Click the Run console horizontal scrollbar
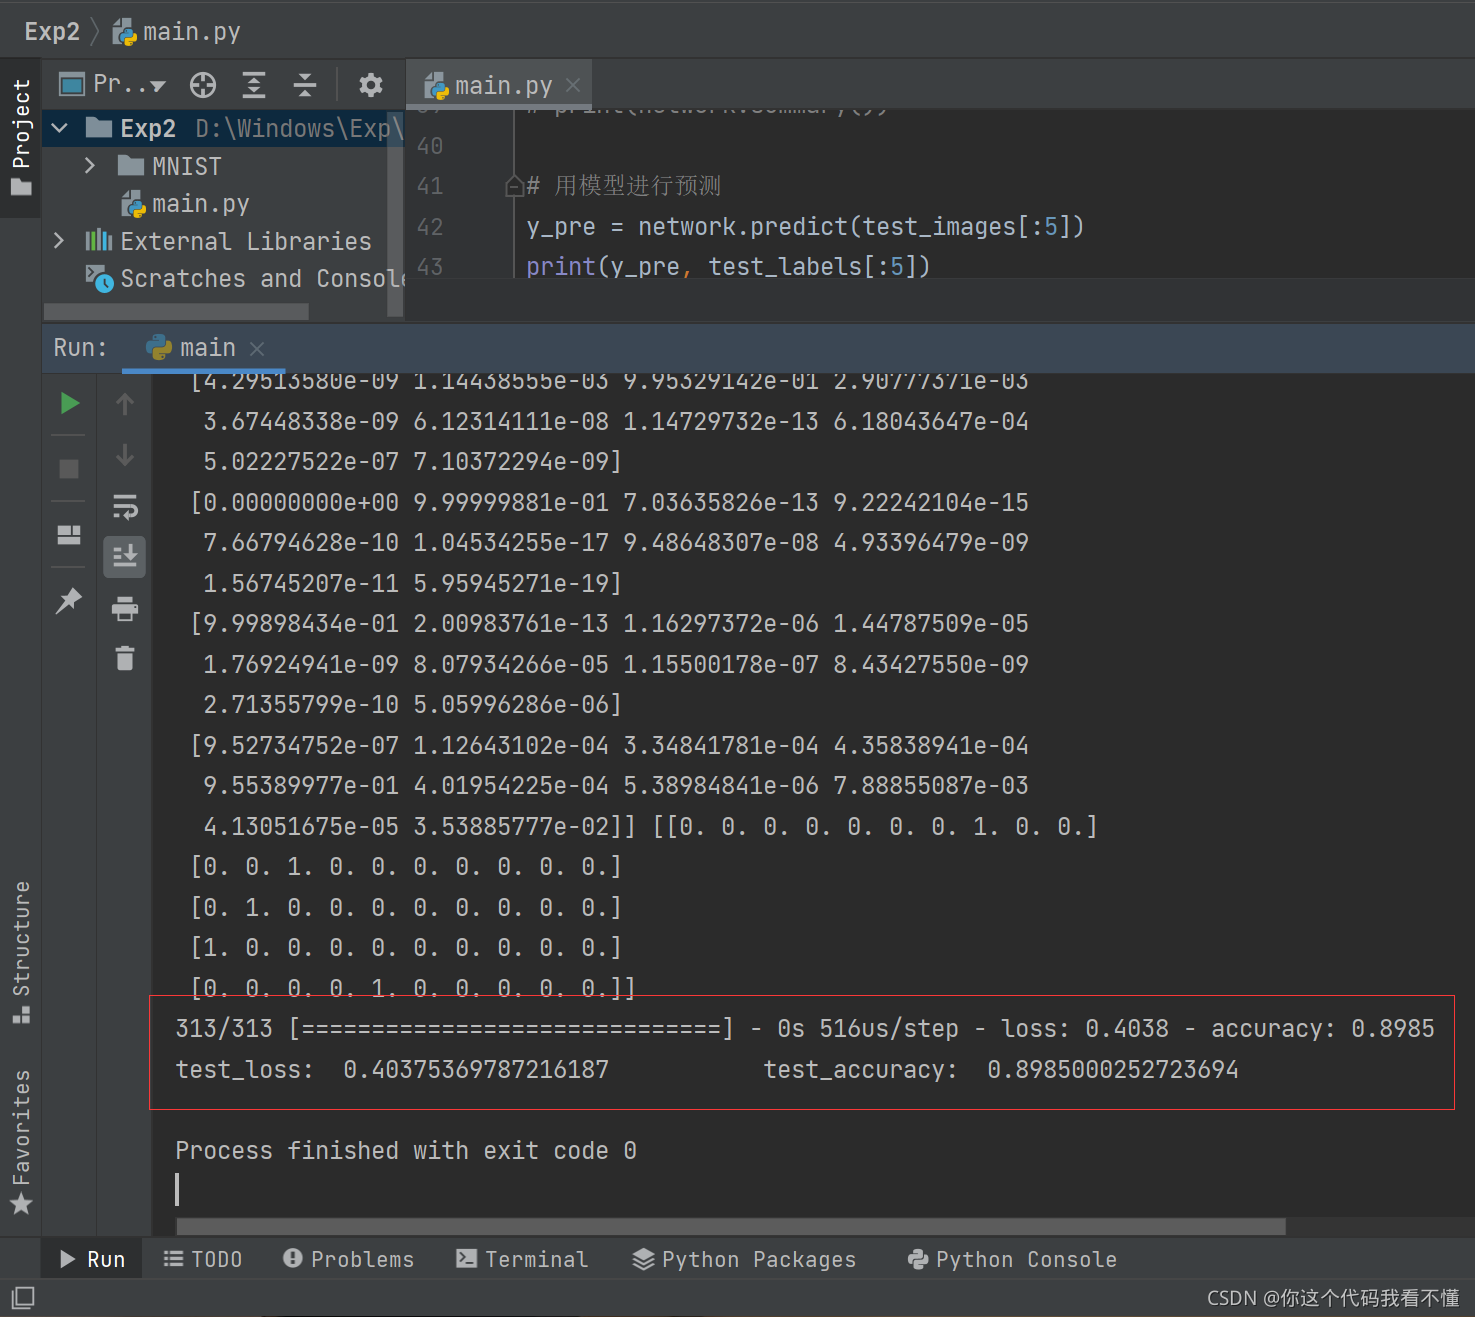This screenshot has height=1317, width=1475. point(731,1226)
